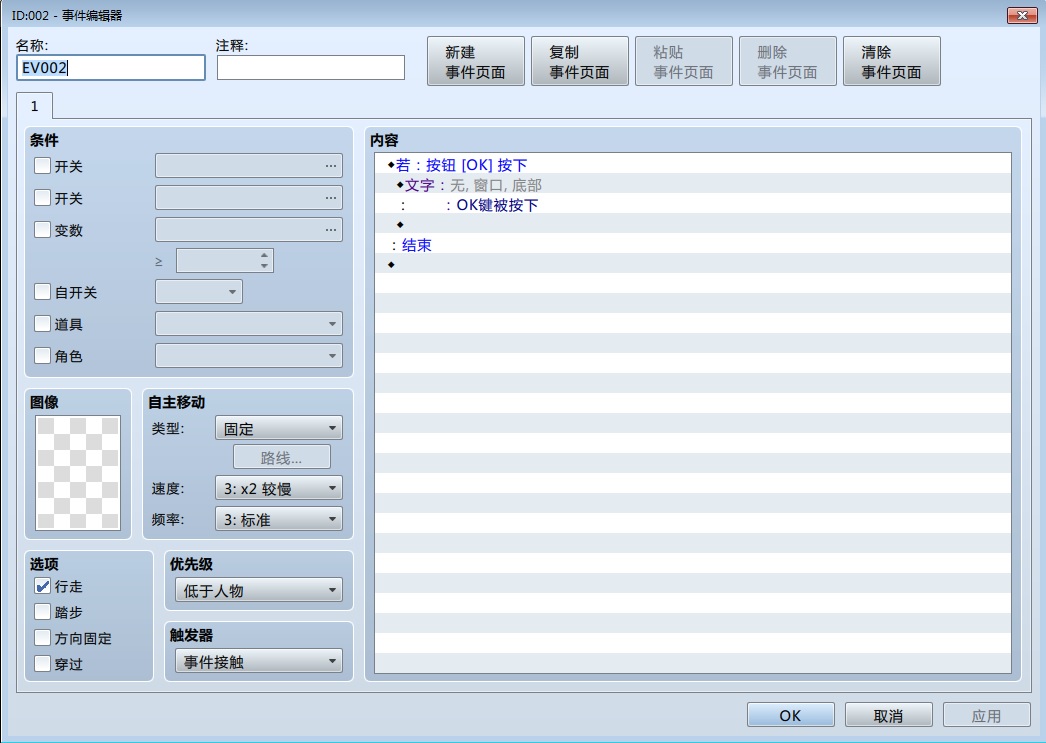Tick the 自开关 condition checkbox
Image resolution: width=1046 pixels, height=743 pixels.
click(42, 291)
